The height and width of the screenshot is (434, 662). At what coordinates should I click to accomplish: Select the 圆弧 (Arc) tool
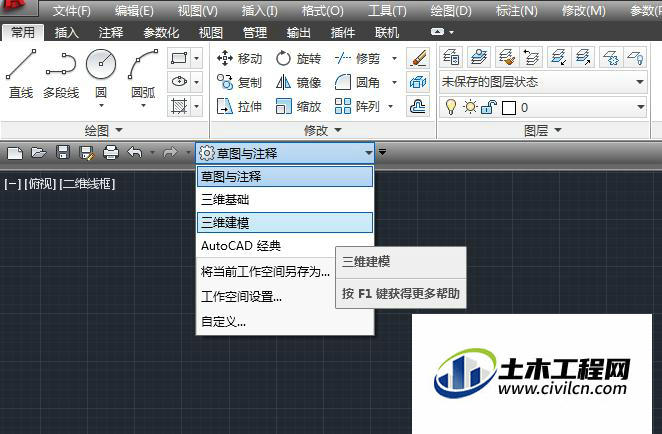click(143, 76)
